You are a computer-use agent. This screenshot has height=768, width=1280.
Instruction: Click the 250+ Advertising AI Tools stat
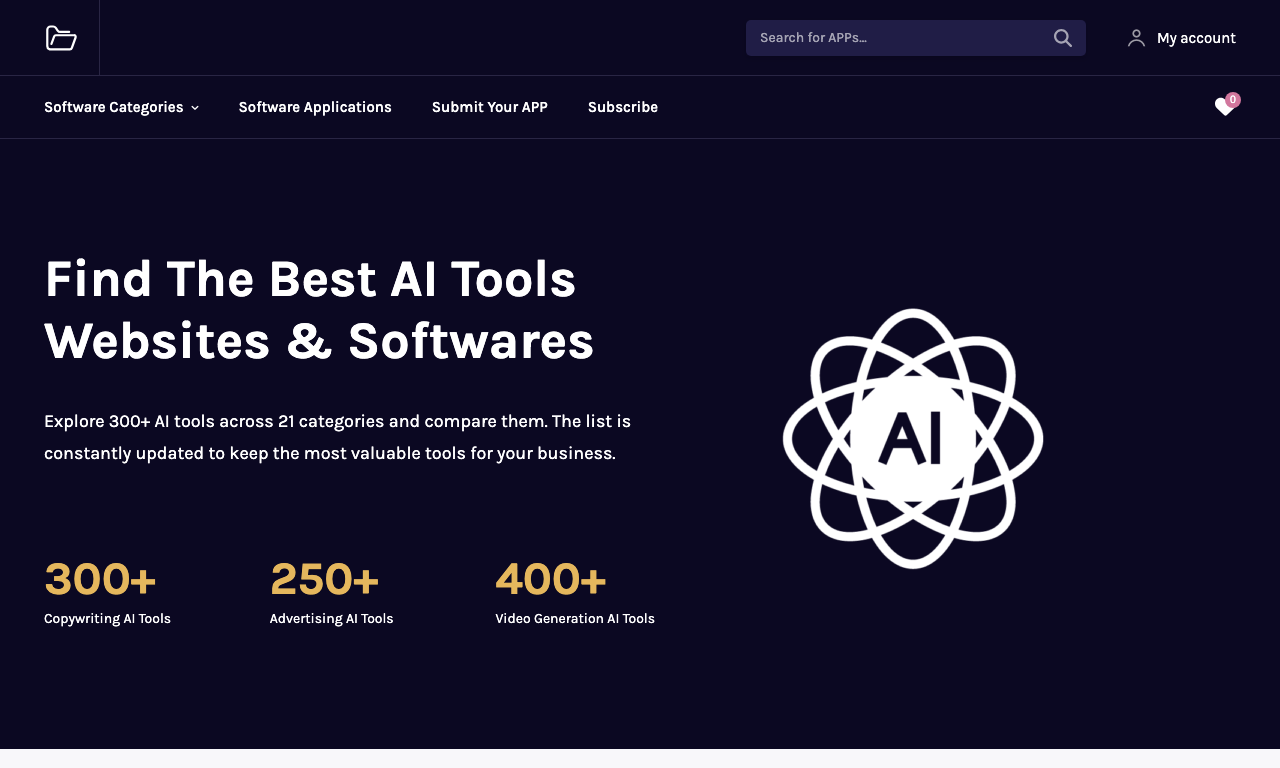[x=331, y=592]
